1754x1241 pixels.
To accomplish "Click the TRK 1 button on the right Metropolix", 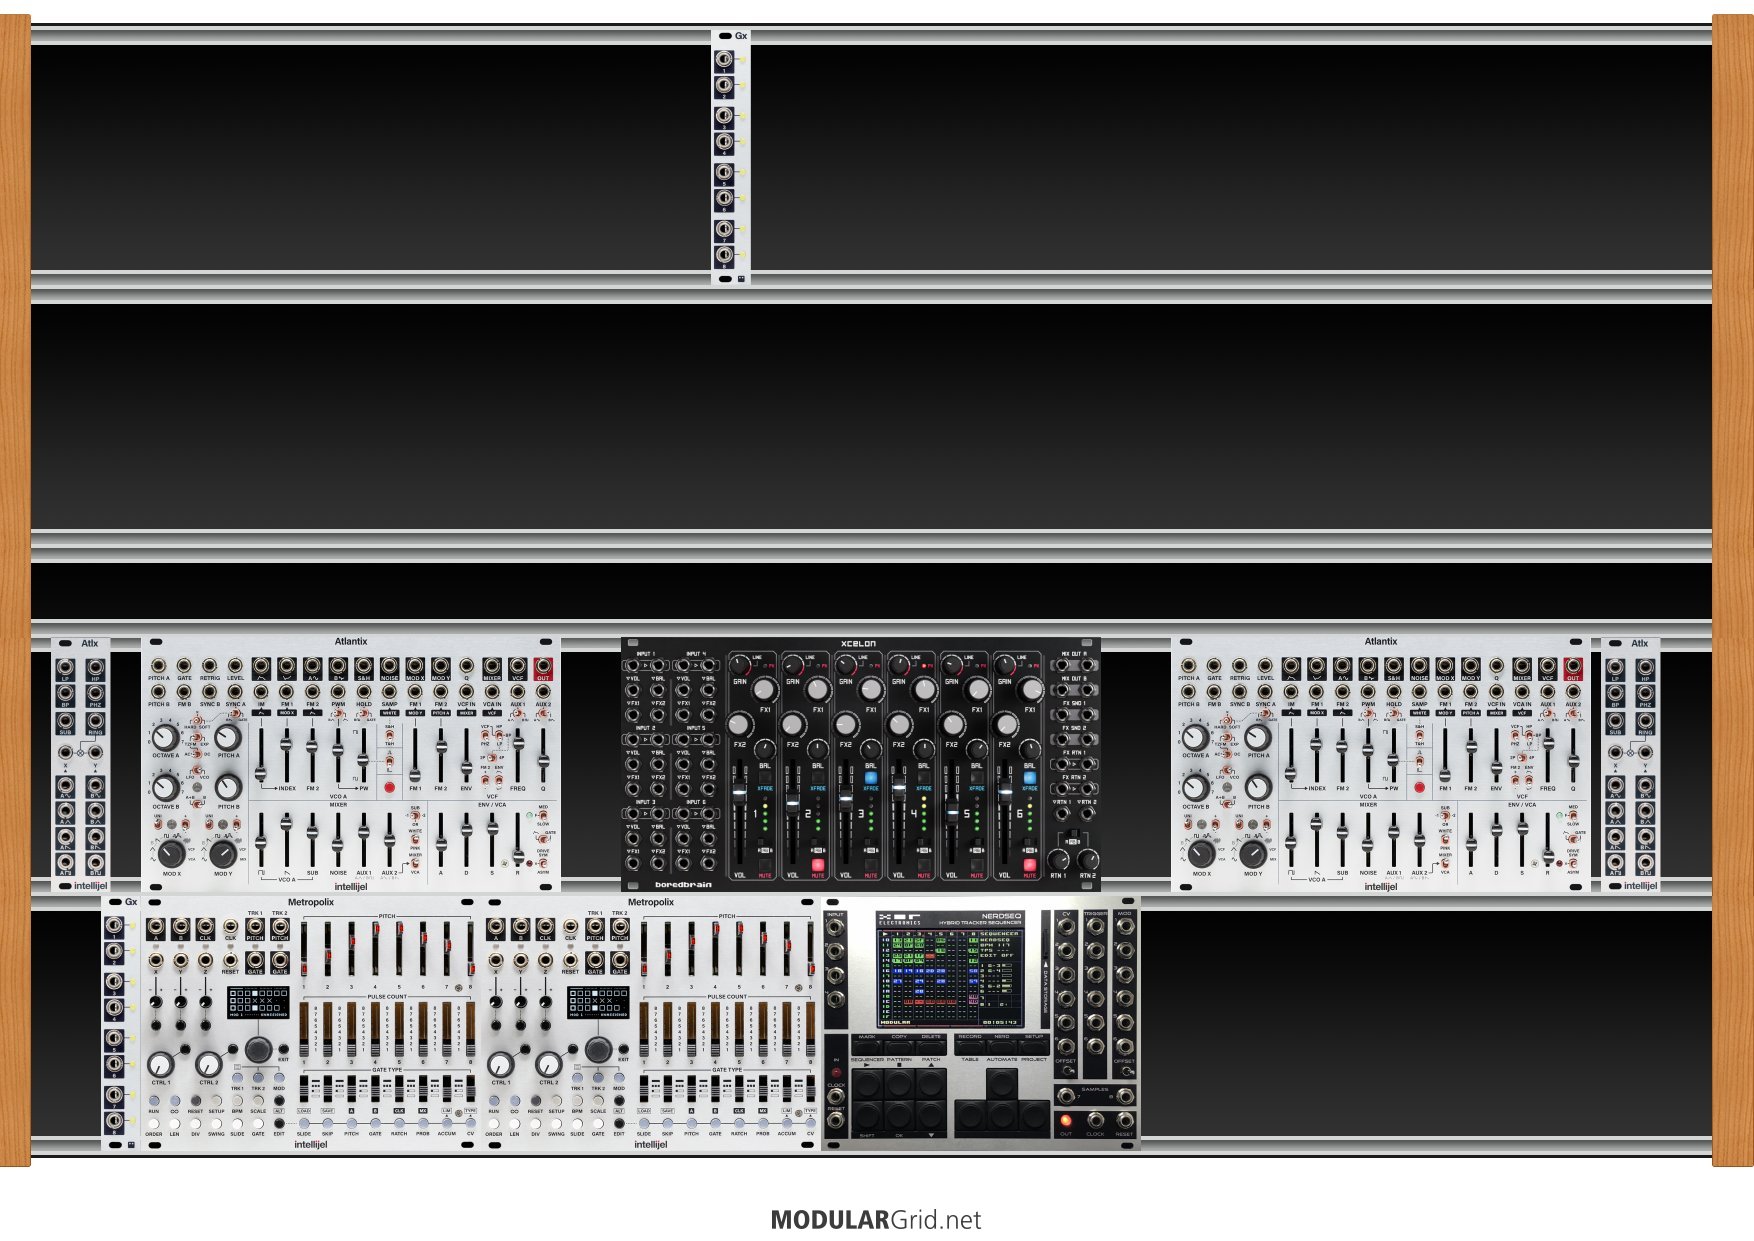I will click(577, 1077).
